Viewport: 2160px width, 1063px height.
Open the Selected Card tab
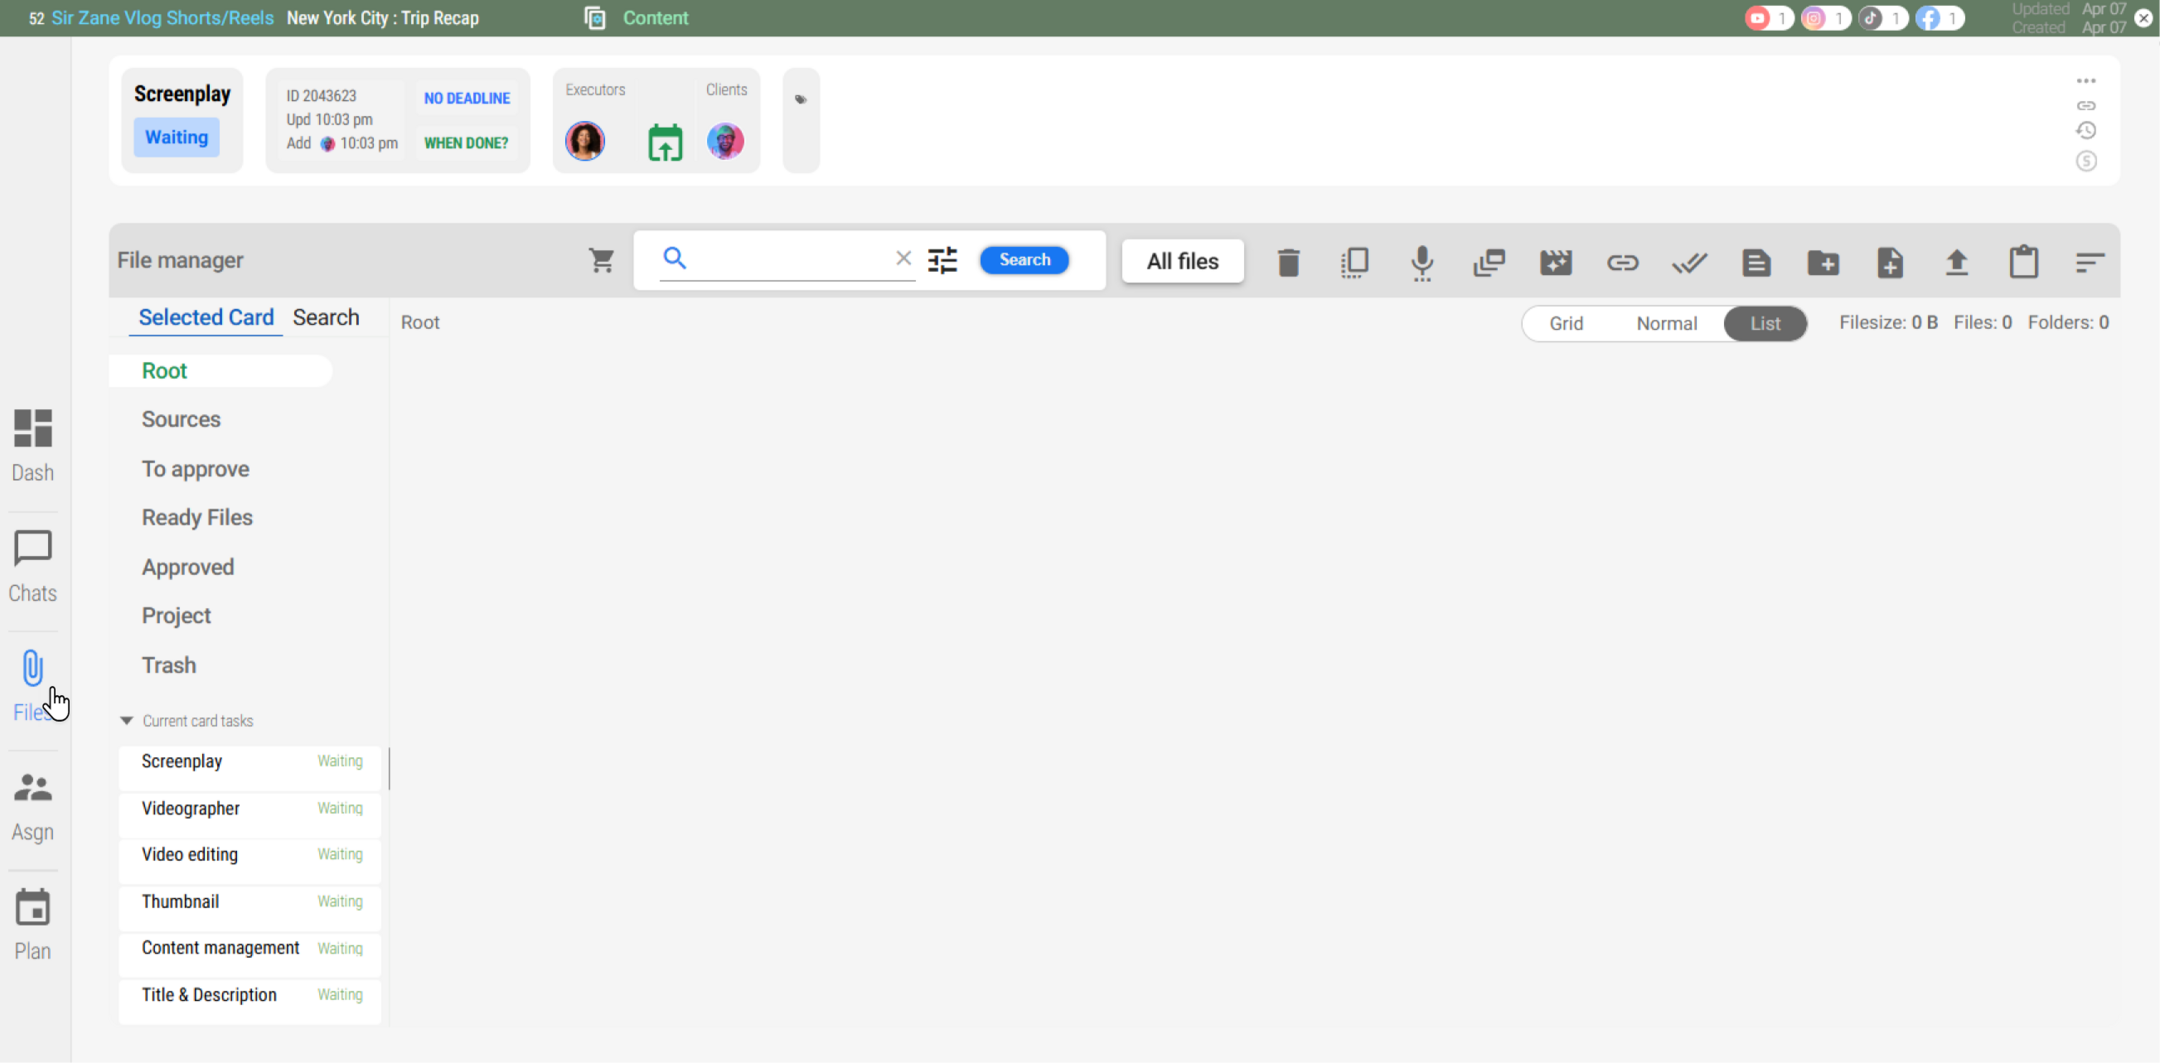coord(206,317)
